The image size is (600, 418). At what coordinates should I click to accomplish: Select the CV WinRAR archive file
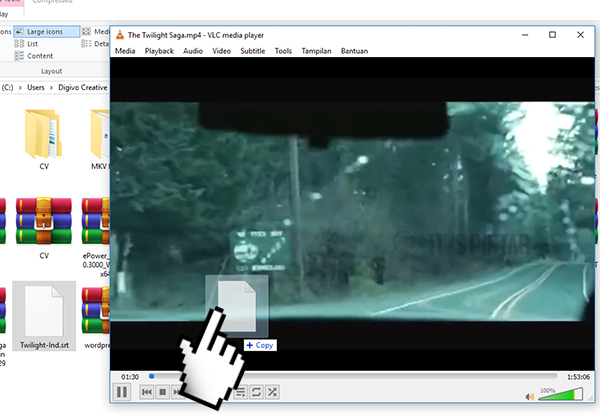point(44,228)
